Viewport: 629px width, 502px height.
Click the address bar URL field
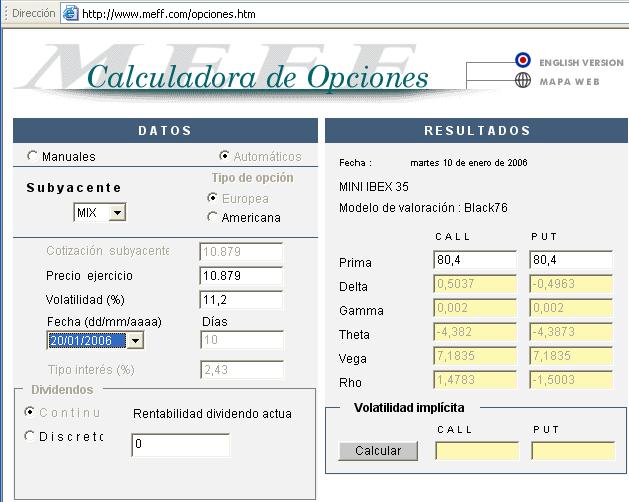pos(344,14)
